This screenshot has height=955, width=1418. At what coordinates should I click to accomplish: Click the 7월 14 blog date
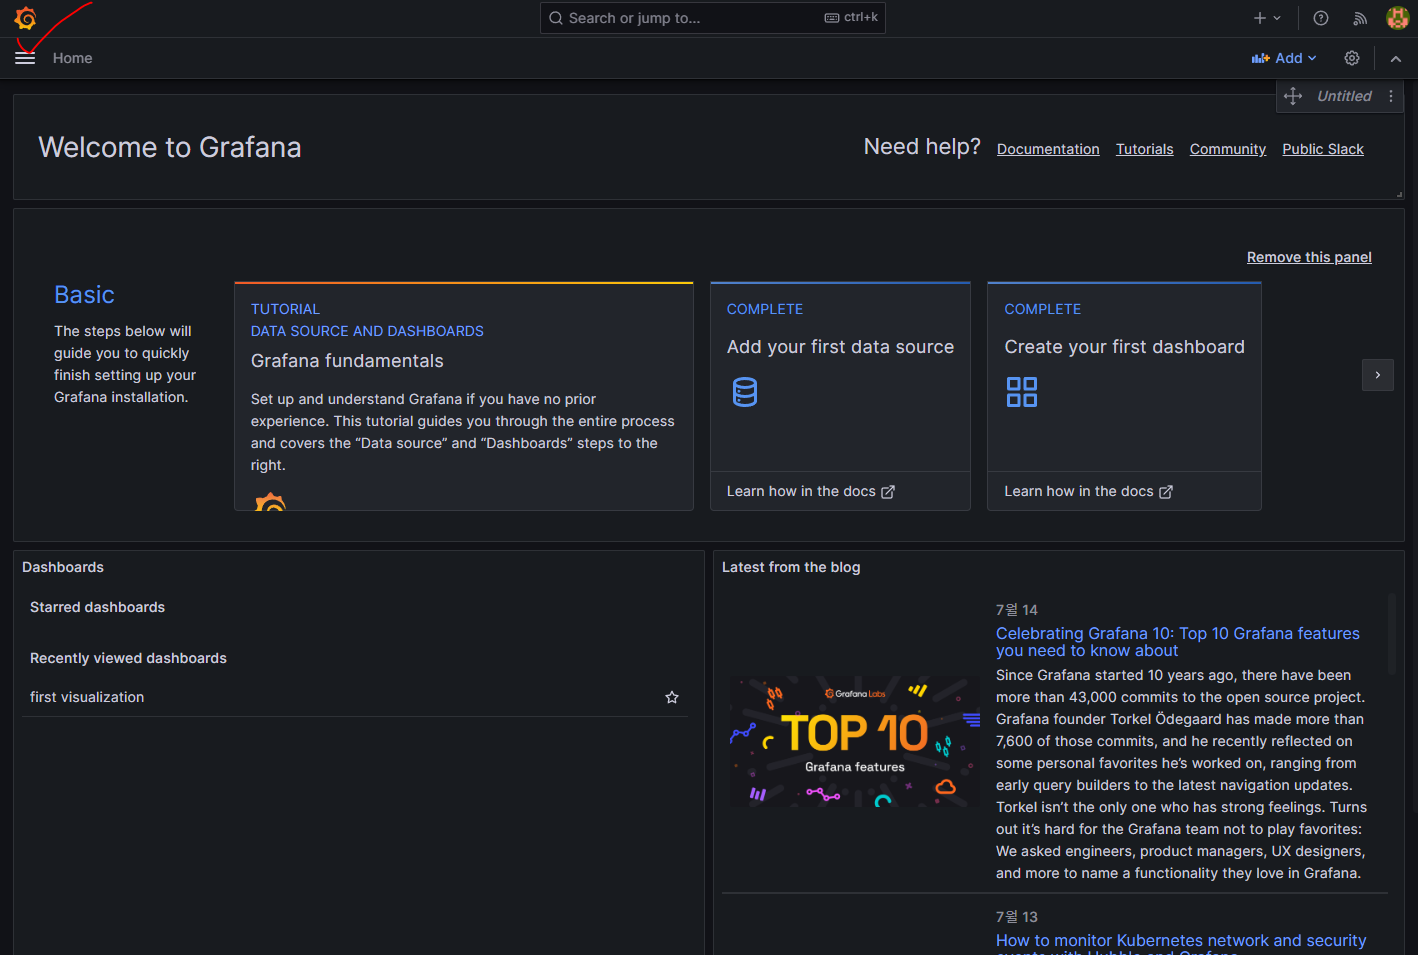click(x=1017, y=610)
